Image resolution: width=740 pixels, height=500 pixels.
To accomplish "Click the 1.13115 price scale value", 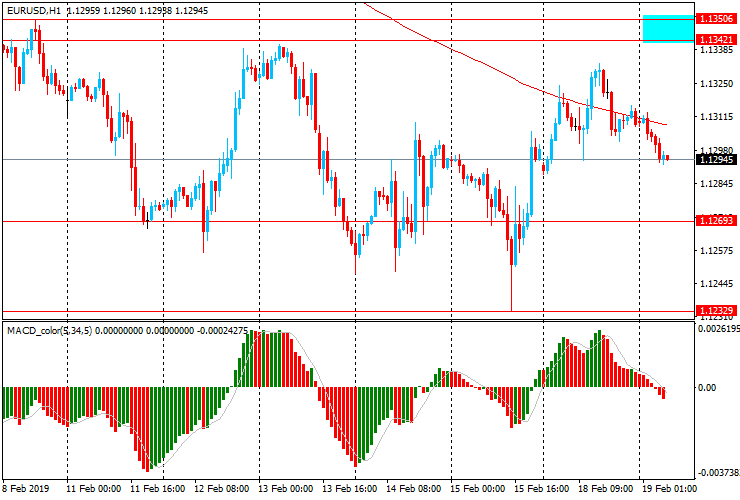I will click(x=716, y=117).
